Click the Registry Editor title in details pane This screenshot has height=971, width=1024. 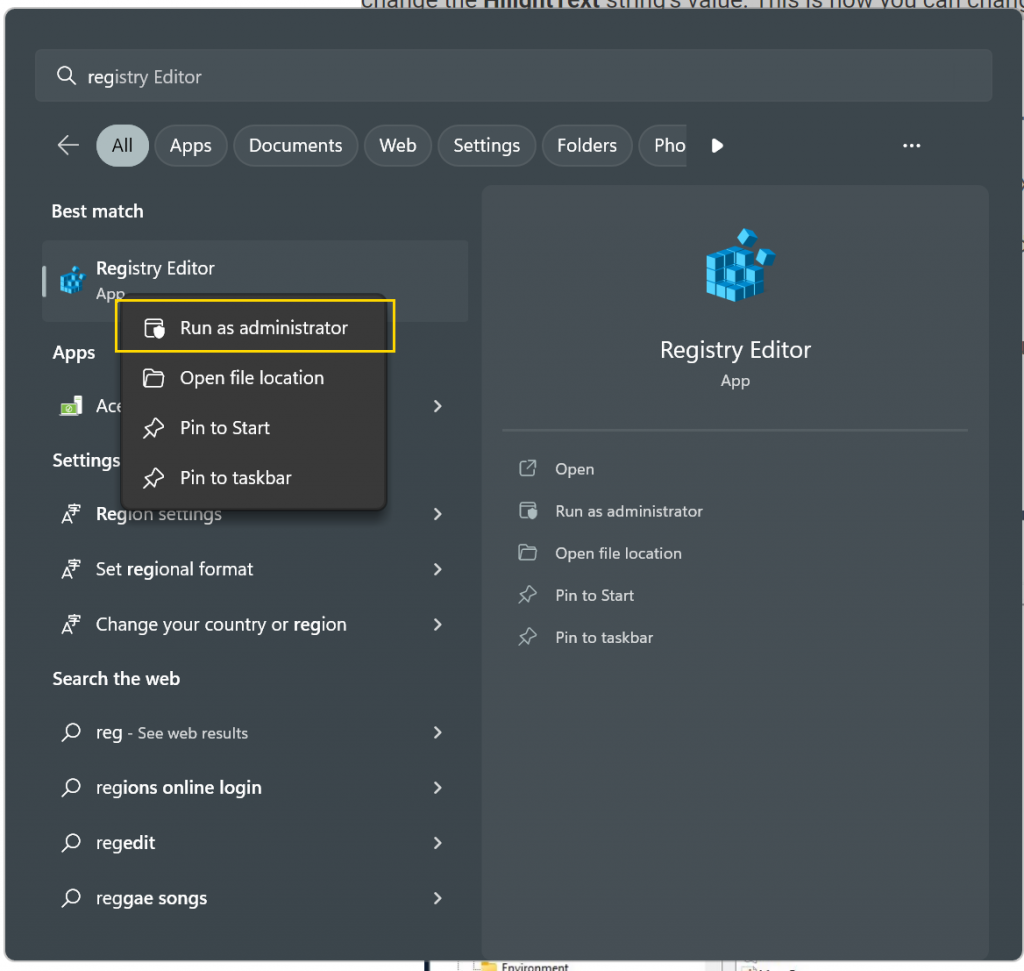[735, 350]
